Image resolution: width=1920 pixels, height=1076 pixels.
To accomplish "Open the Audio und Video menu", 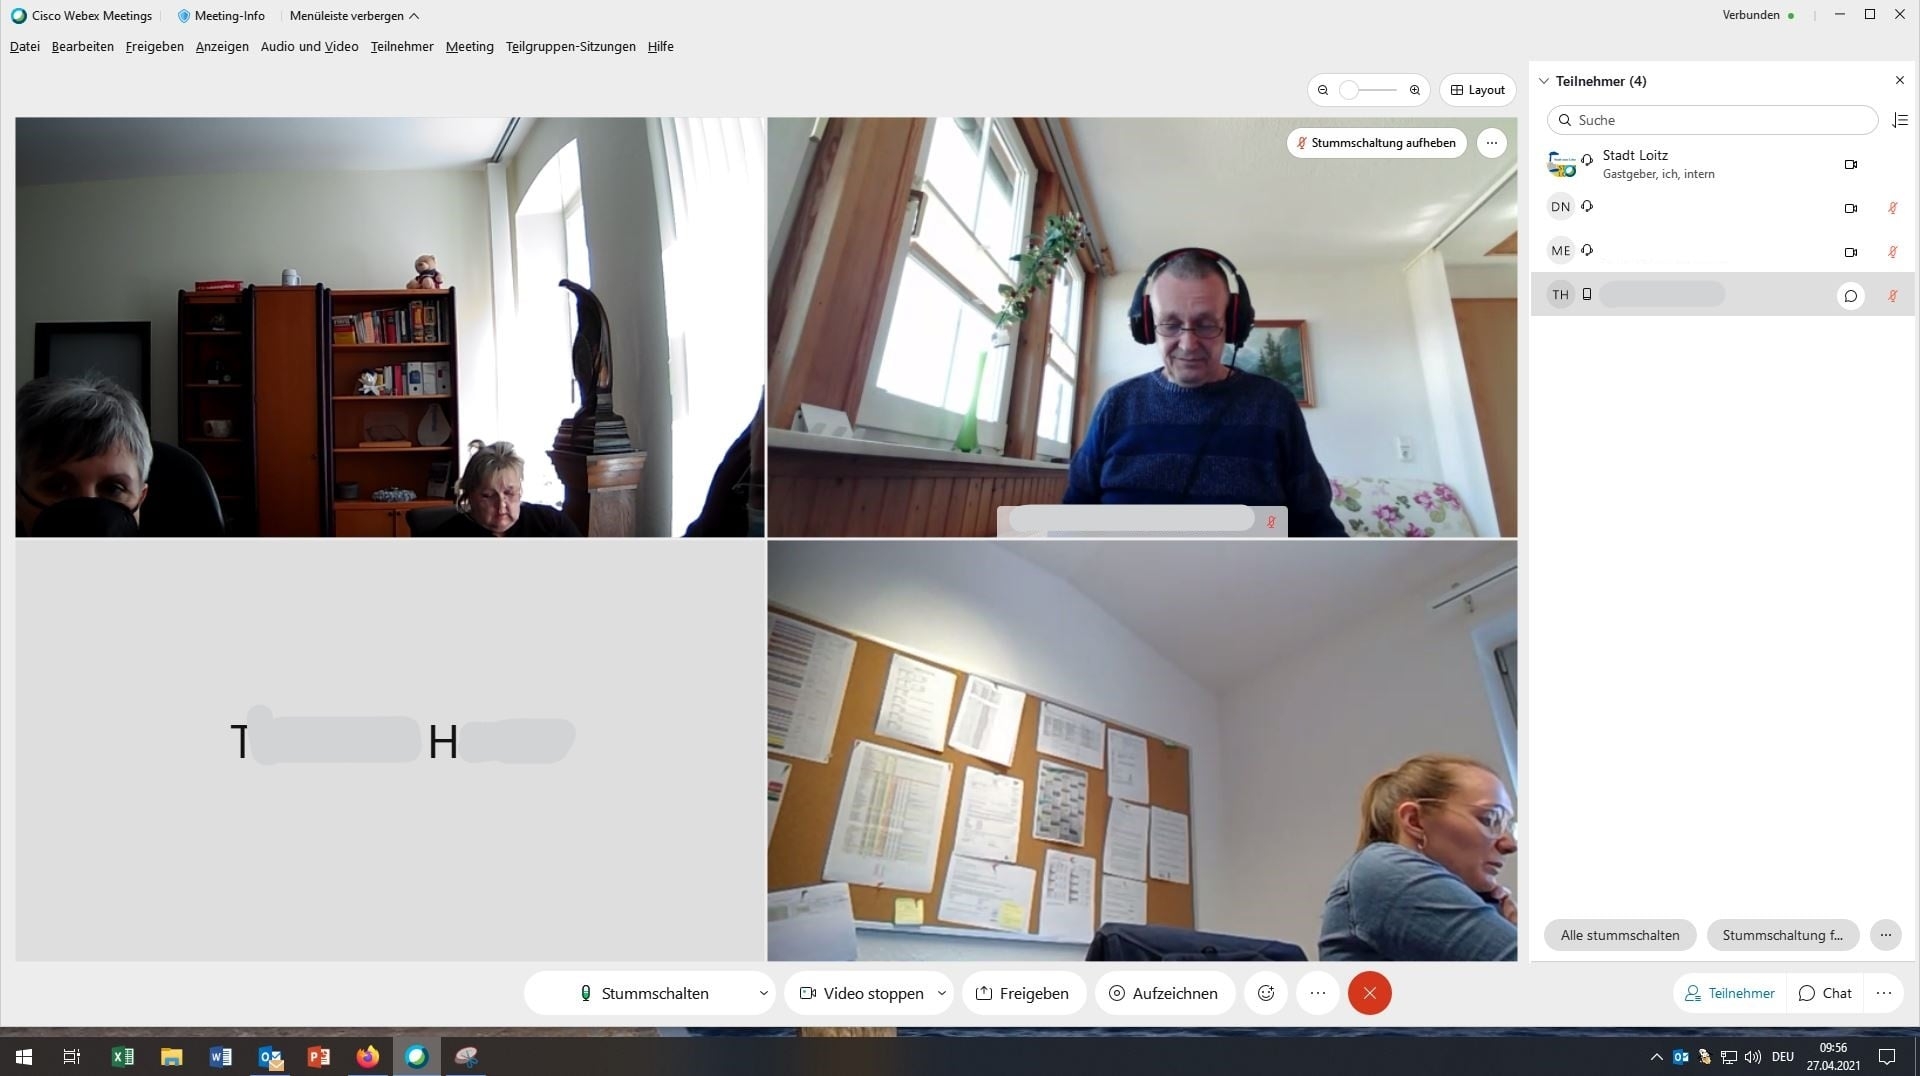I will click(309, 46).
